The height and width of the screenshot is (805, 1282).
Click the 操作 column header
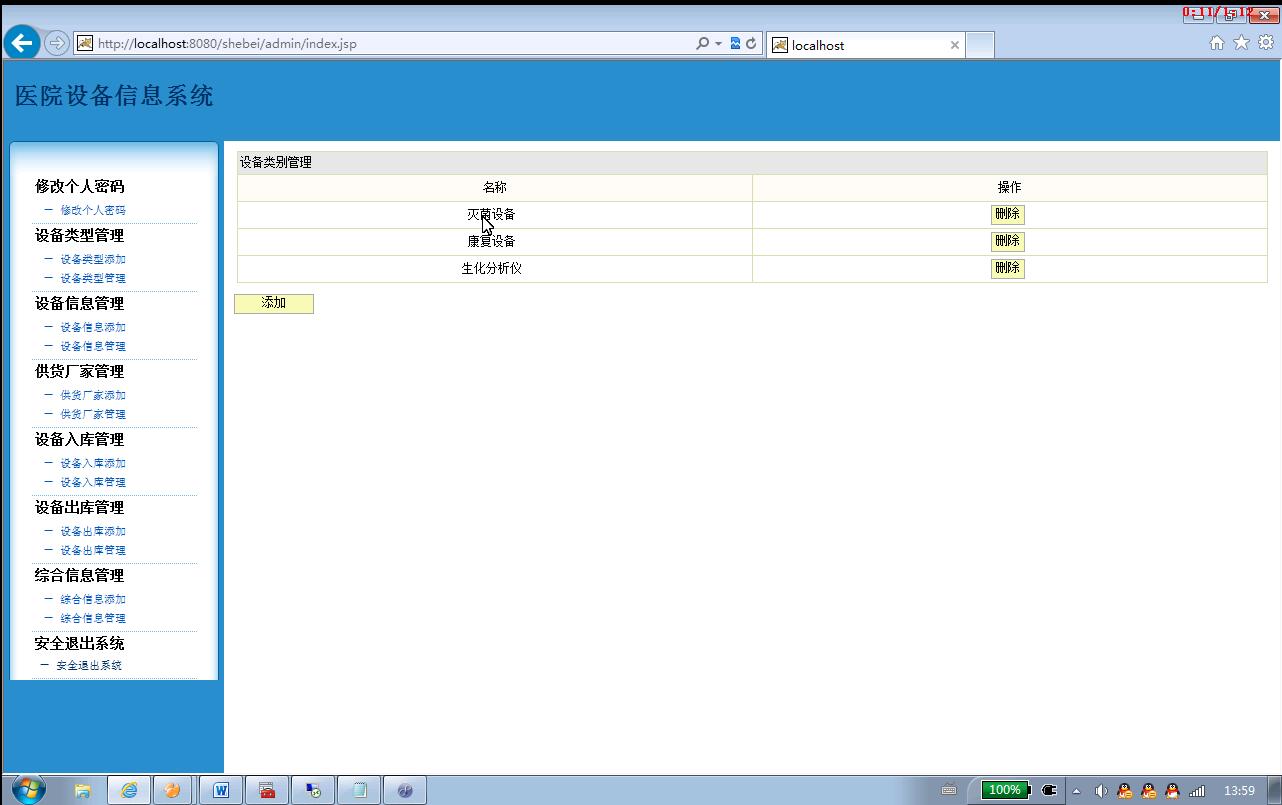pos(1009,187)
